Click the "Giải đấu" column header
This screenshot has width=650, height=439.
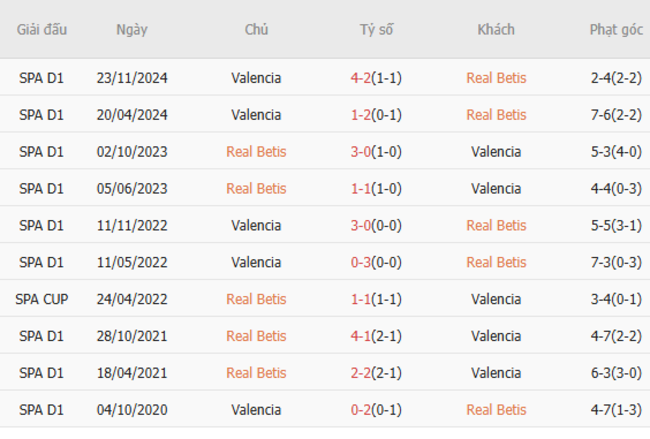(42, 30)
